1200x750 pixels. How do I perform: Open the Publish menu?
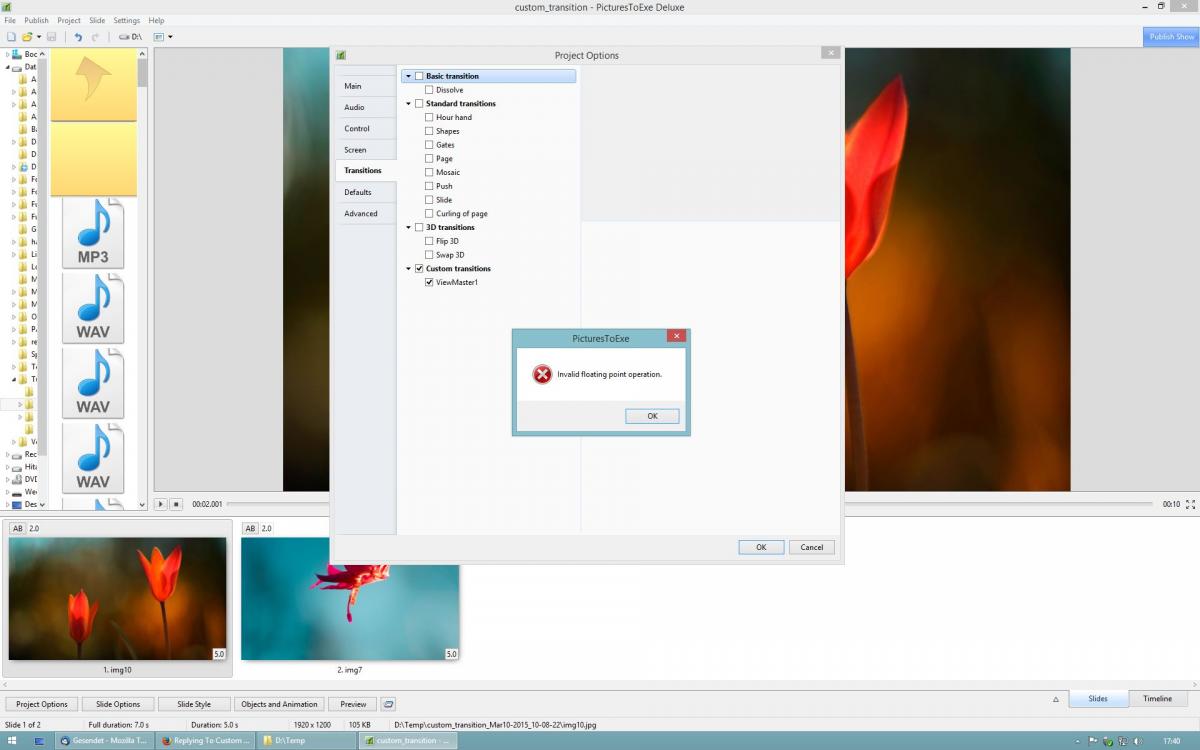(x=36, y=20)
